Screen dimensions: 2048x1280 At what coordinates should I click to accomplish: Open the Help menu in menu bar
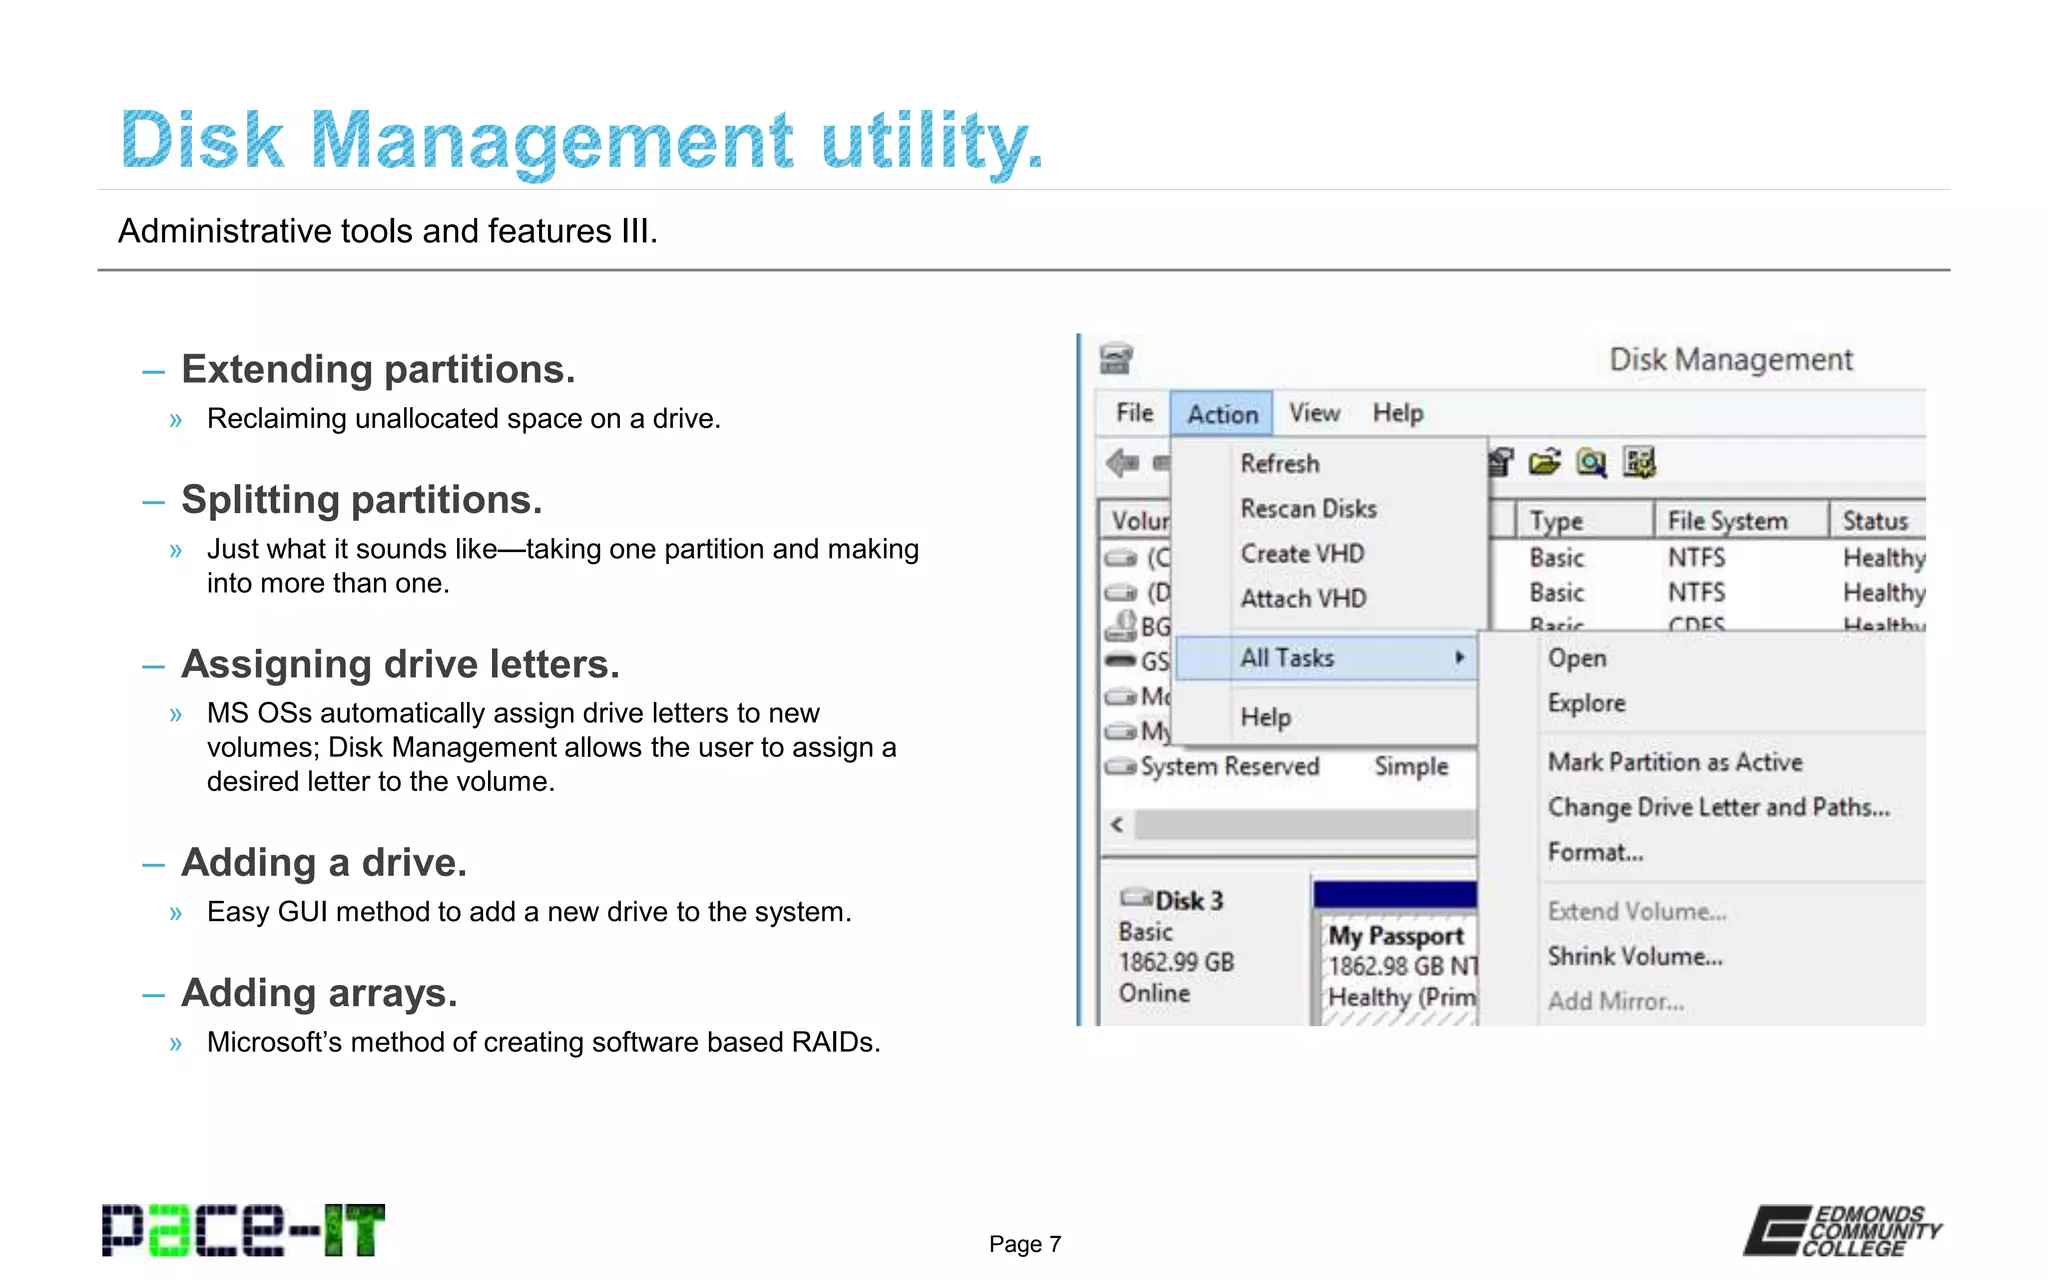pos(1398,413)
